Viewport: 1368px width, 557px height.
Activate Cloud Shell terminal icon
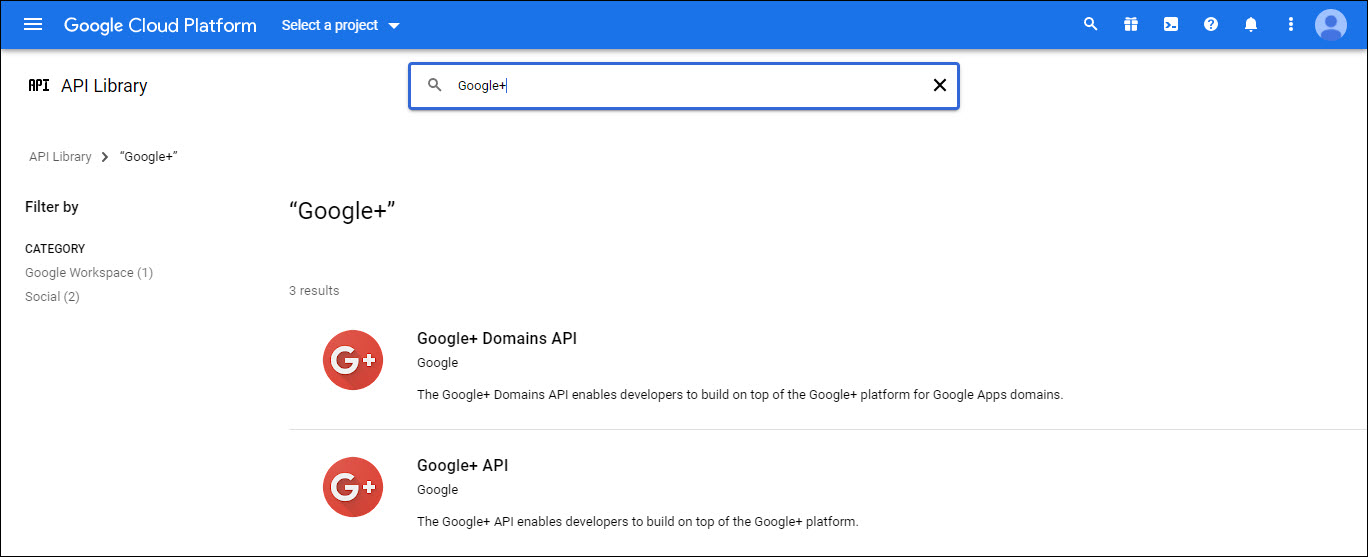point(1171,25)
